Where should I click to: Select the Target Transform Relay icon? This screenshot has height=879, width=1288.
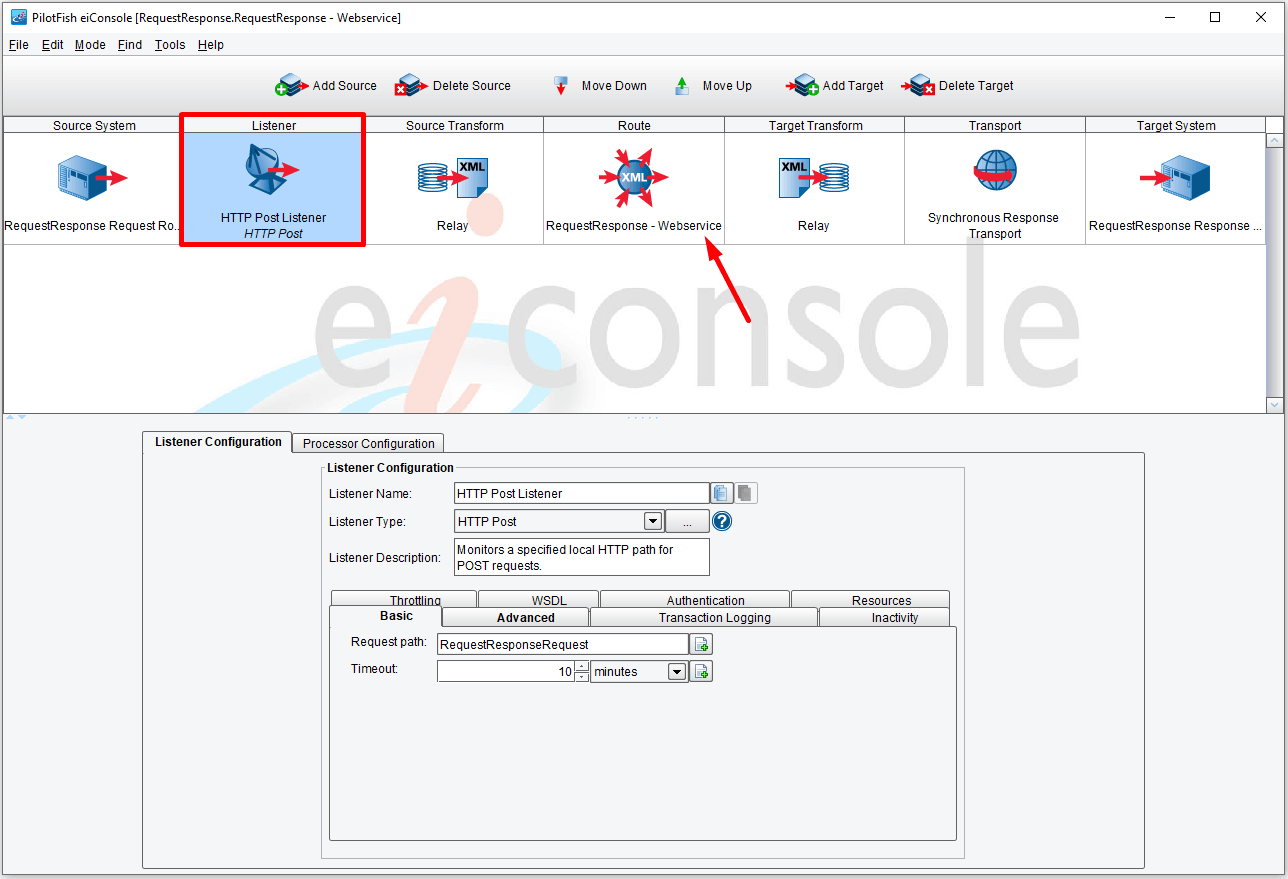tap(814, 177)
